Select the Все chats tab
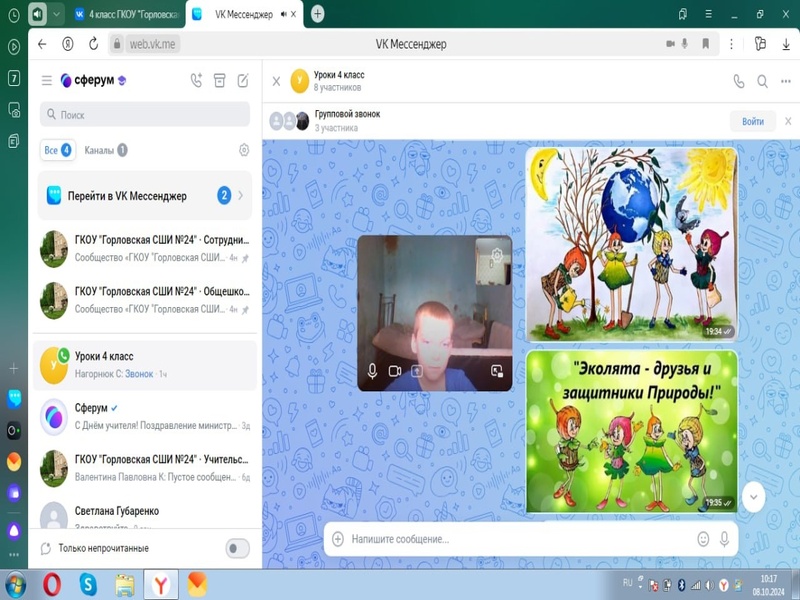The width and height of the screenshot is (800, 600). tap(57, 150)
